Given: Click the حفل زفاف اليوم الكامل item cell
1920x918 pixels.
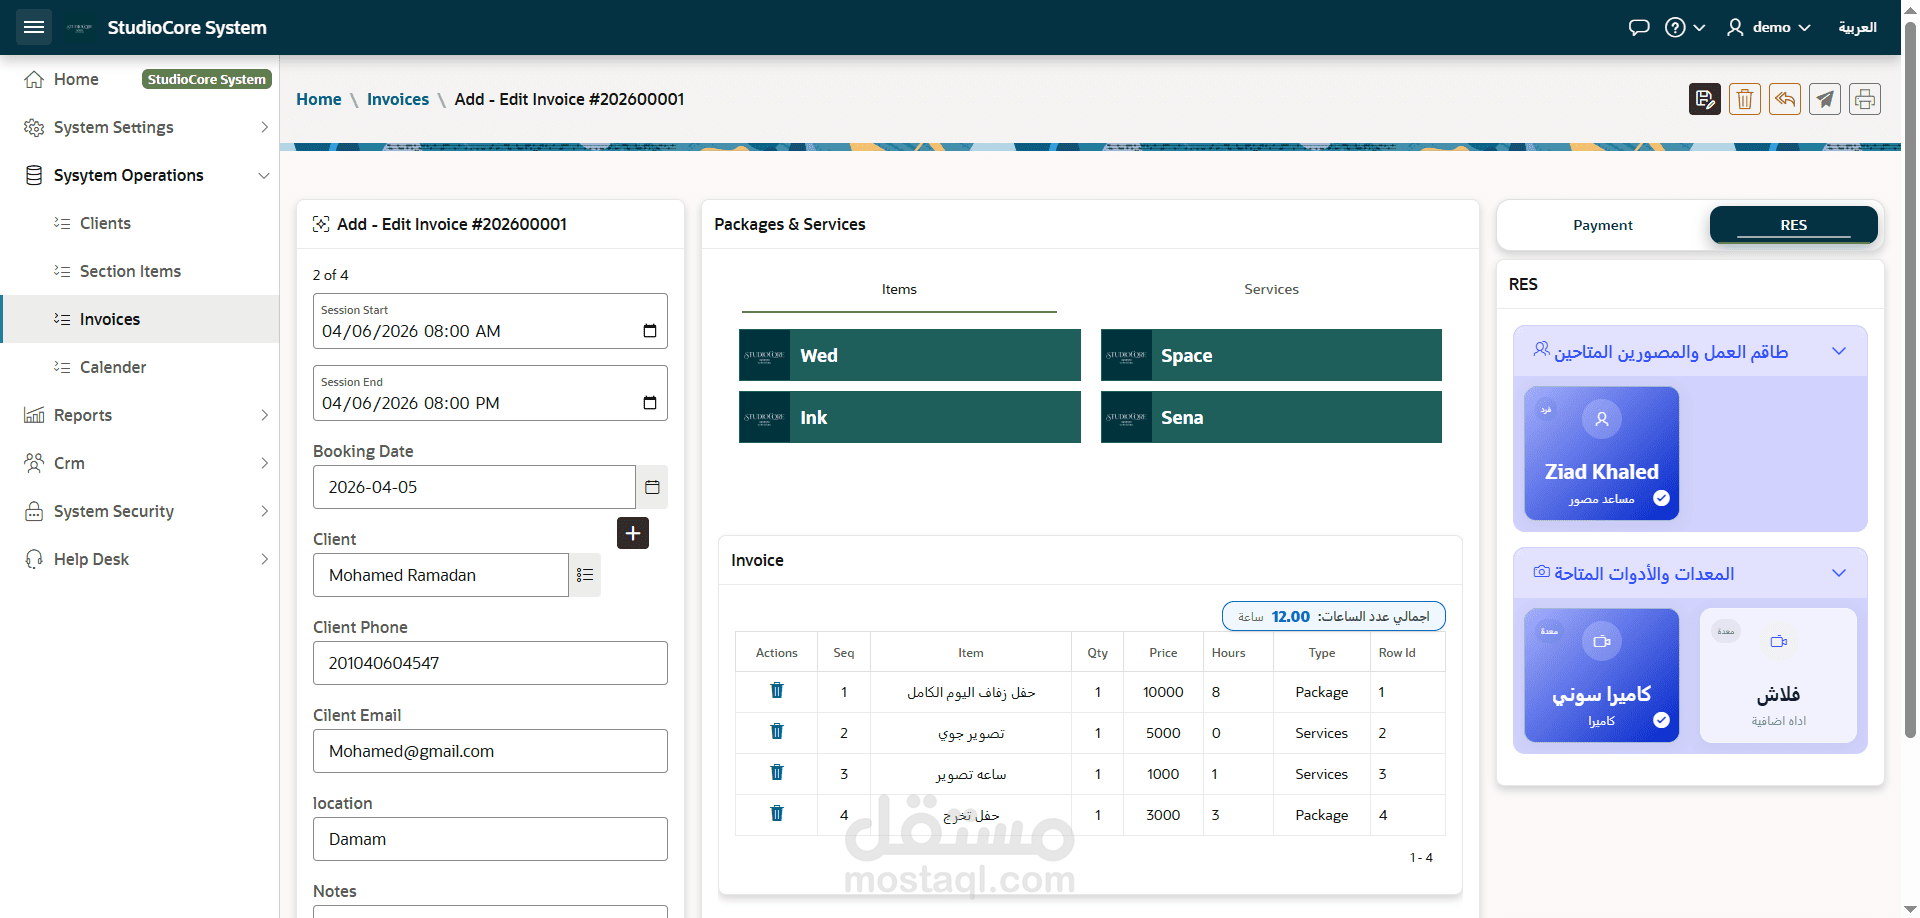Looking at the screenshot, I should (971, 692).
